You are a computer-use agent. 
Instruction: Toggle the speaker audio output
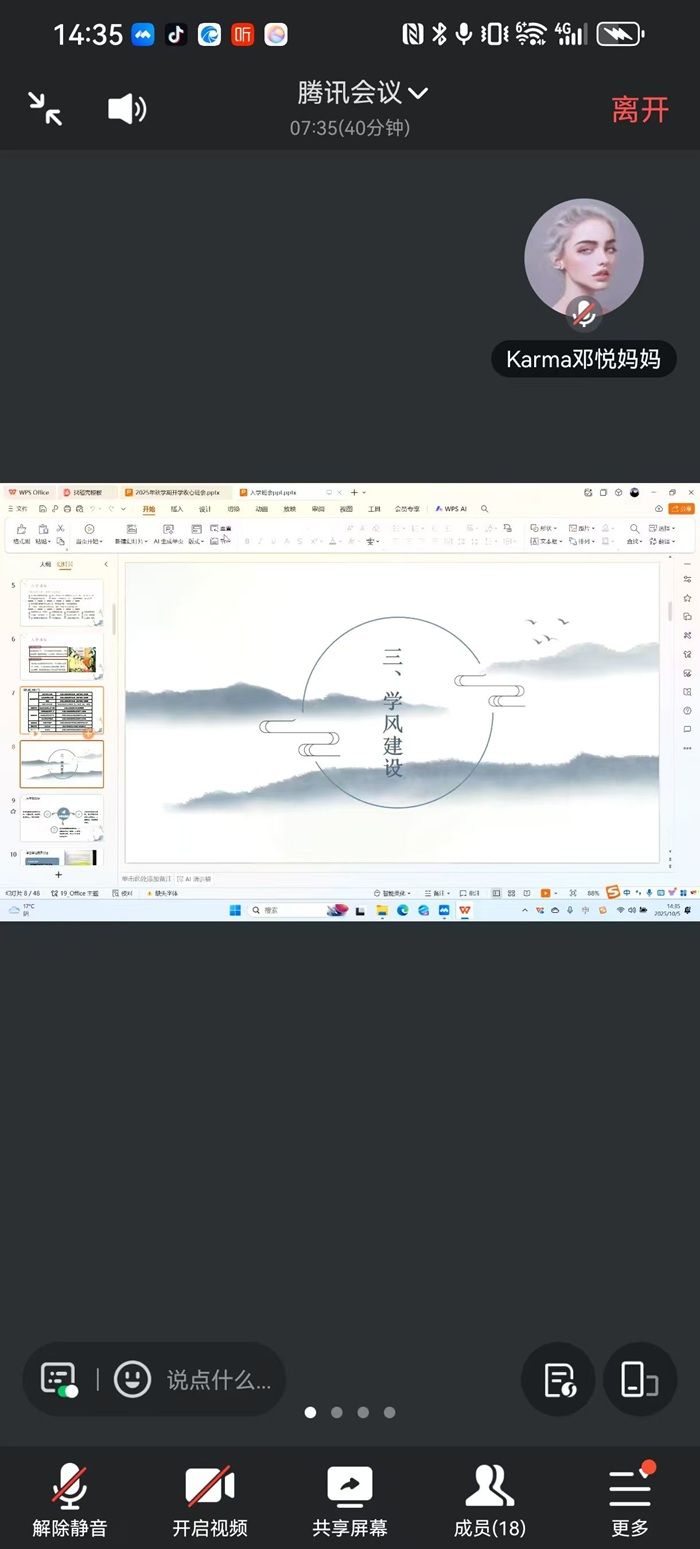tap(126, 109)
